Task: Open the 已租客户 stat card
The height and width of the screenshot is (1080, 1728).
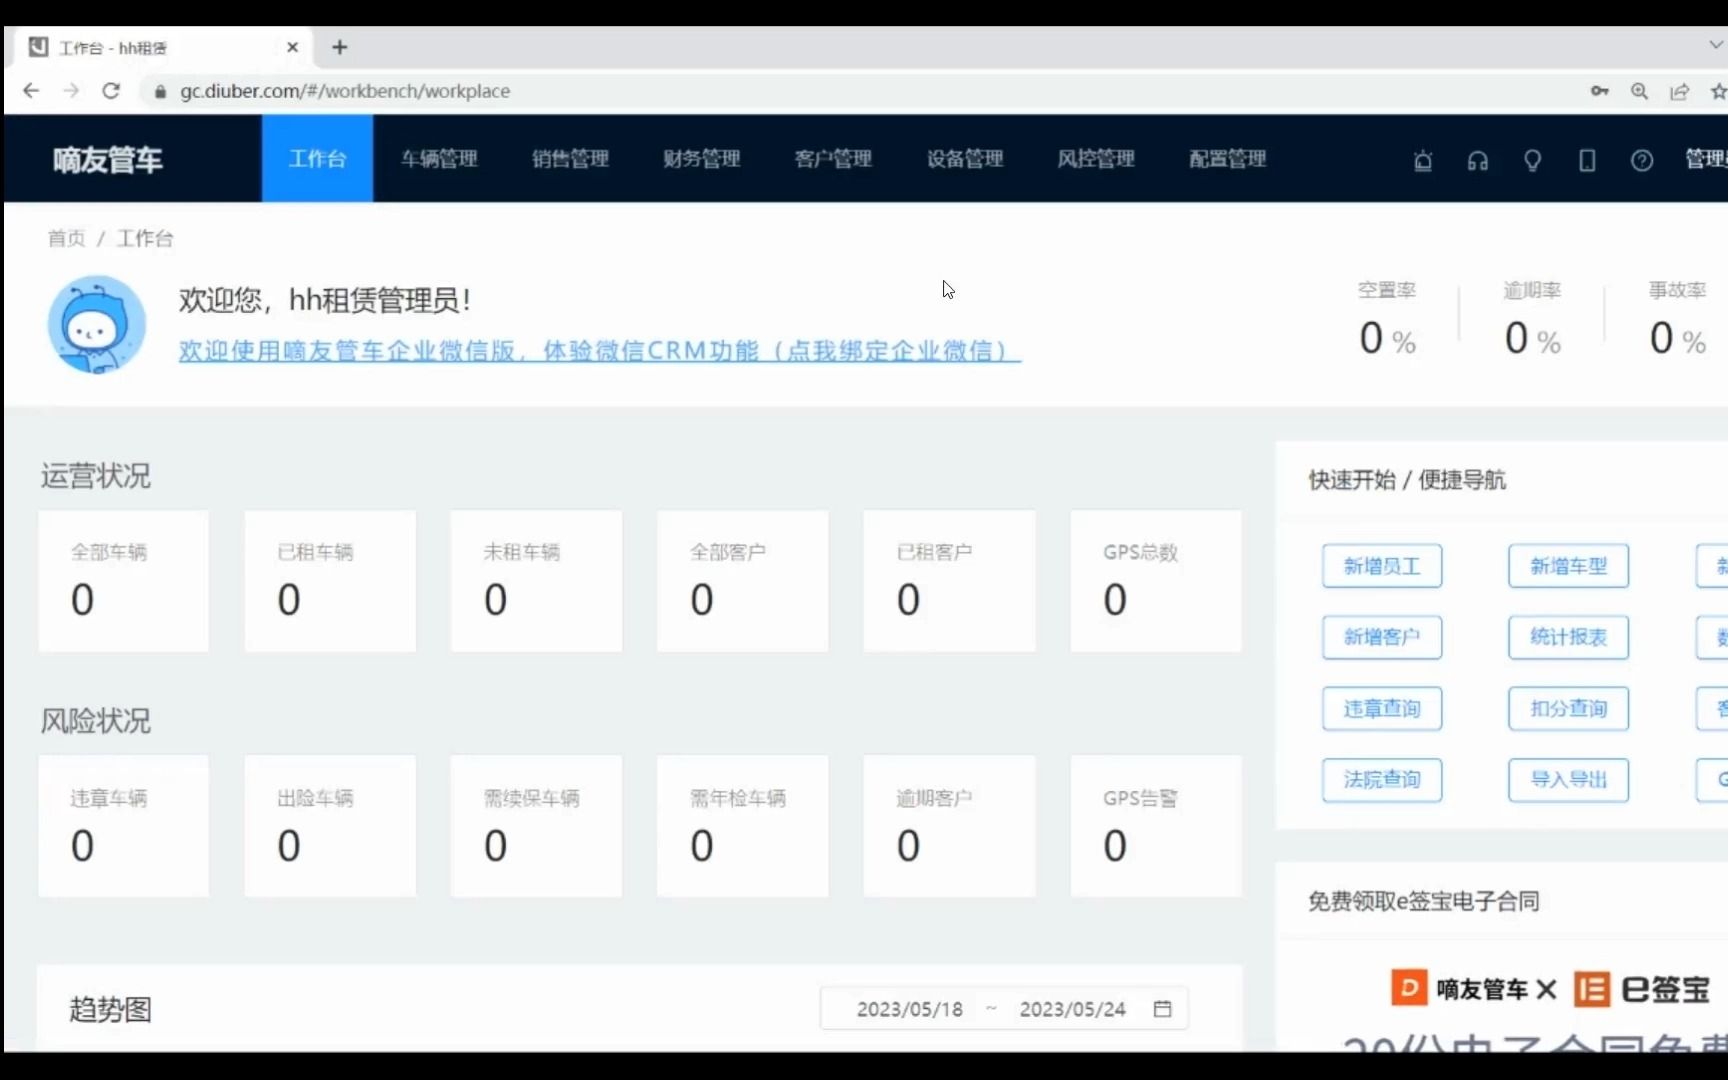Action: tap(949, 581)
